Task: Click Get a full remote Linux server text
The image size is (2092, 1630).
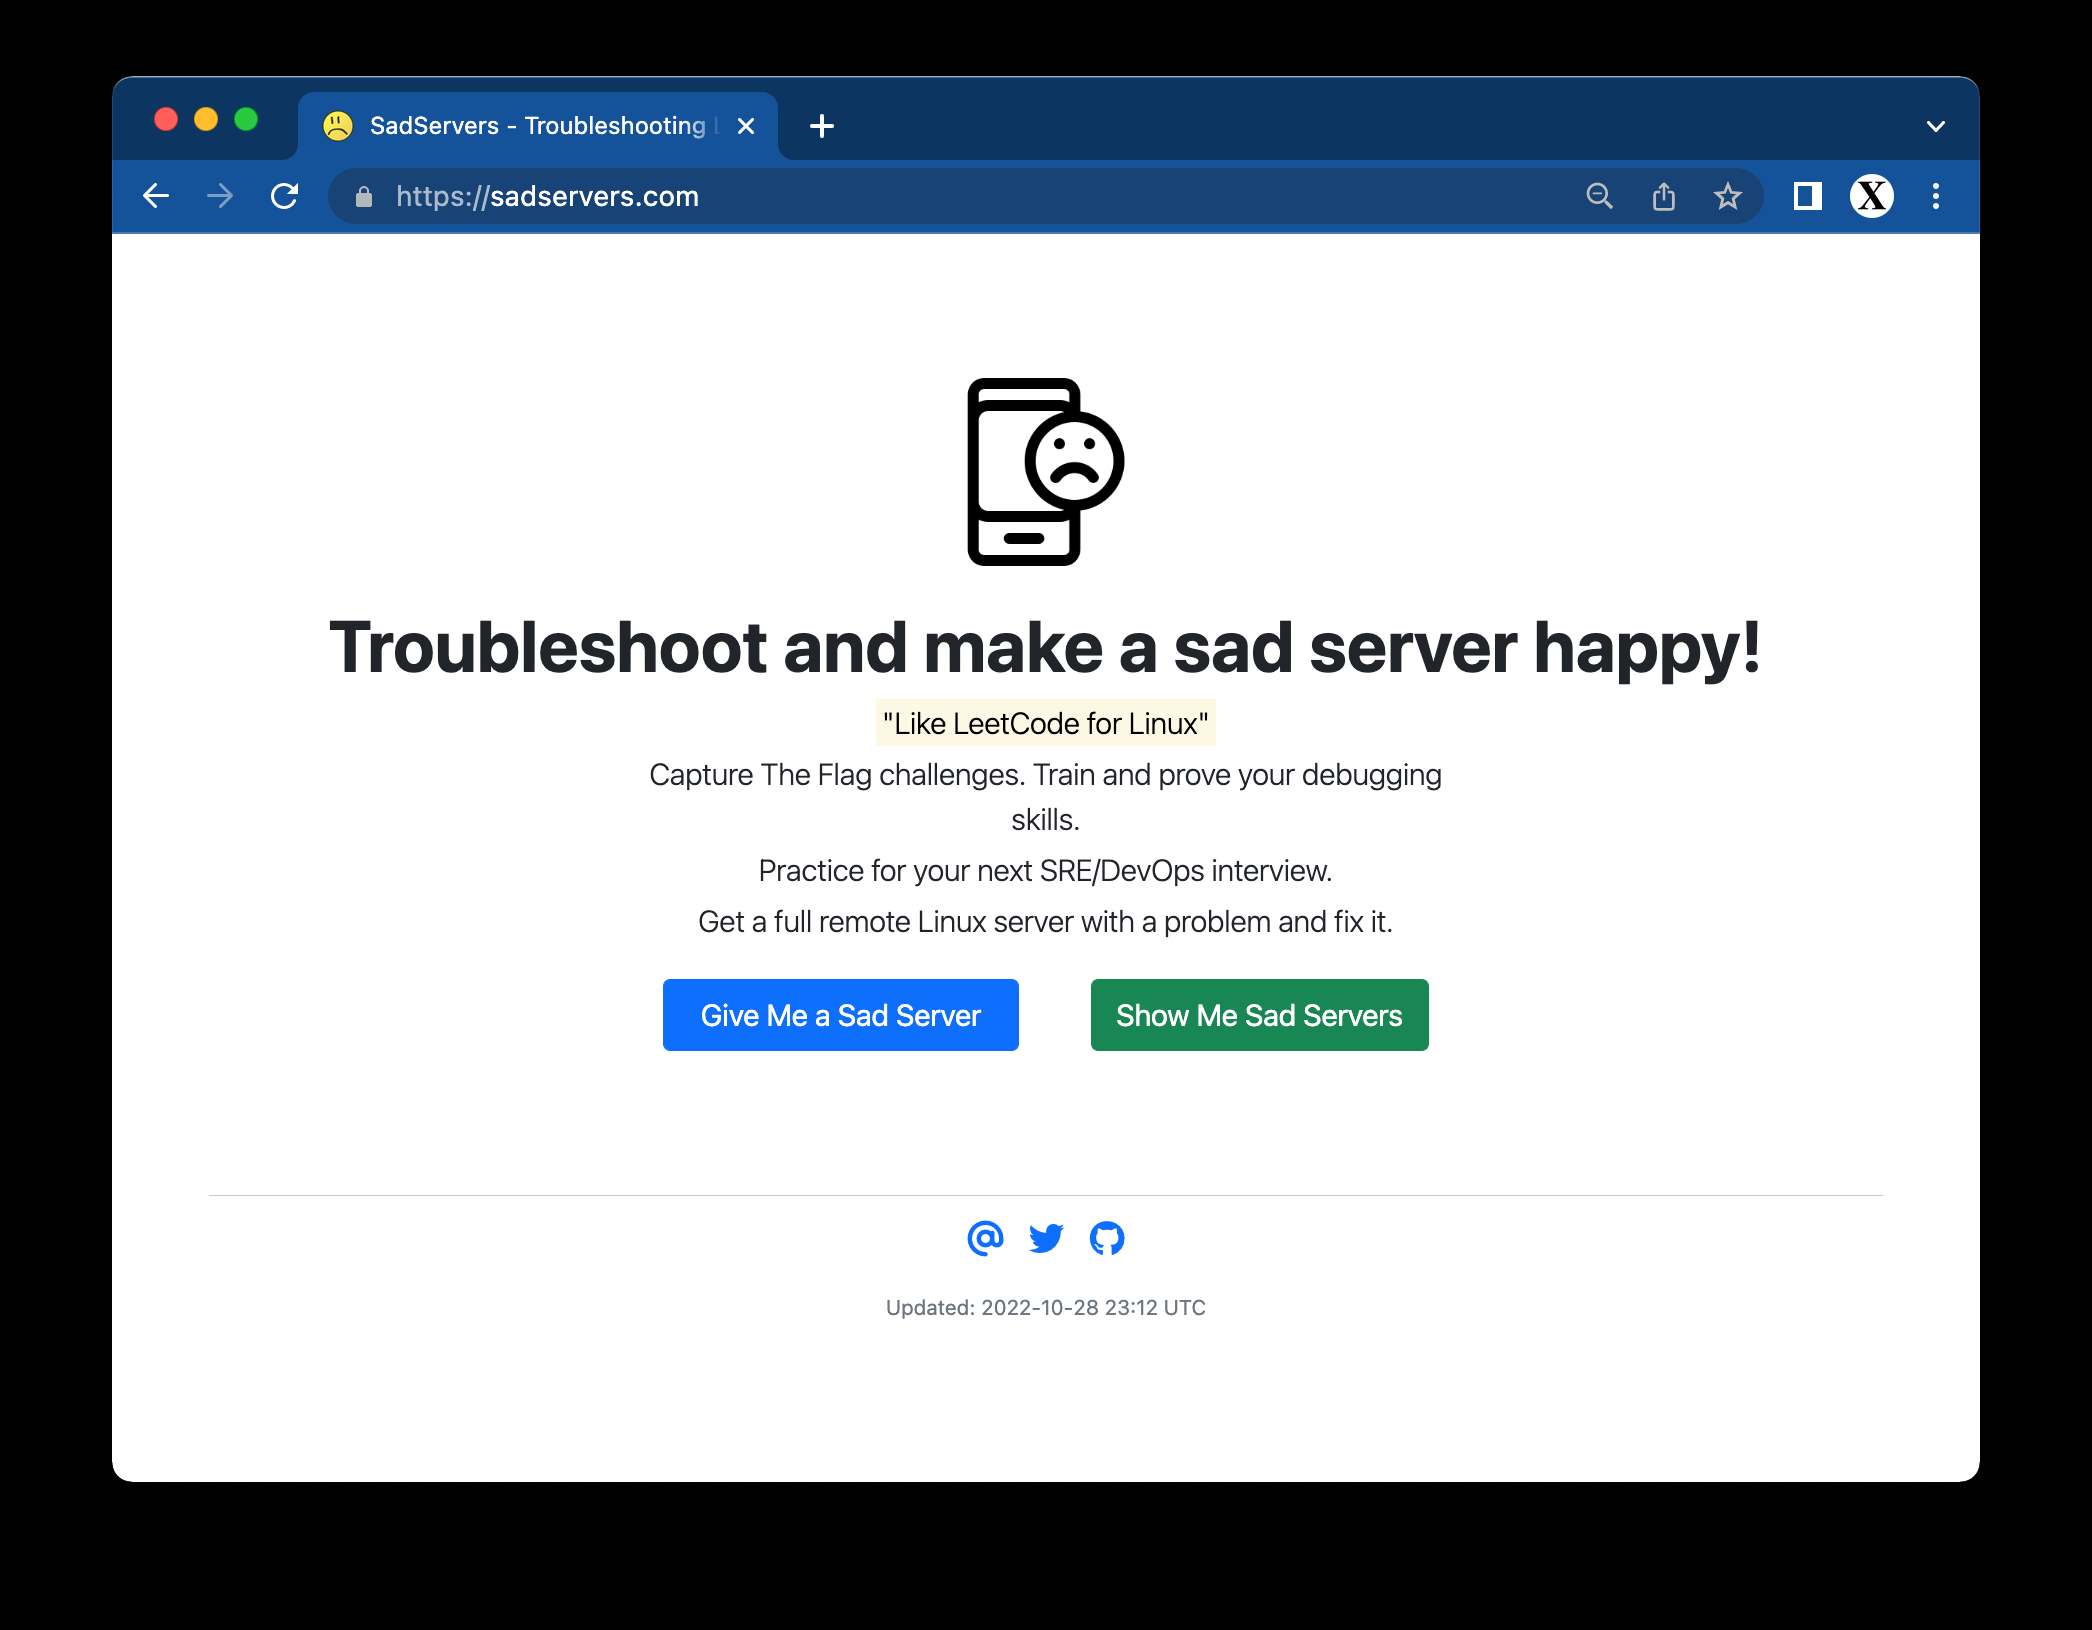Action: (x=1045, y=921)
